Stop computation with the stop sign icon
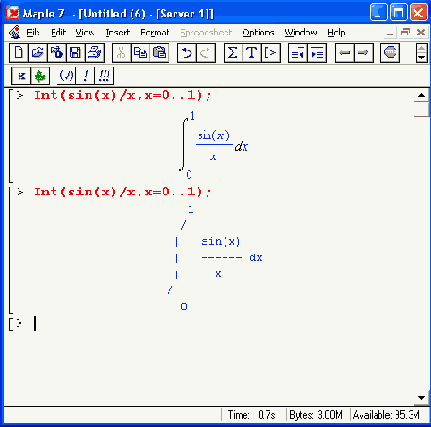The image size is (431, 427). (x=390, y=53)
